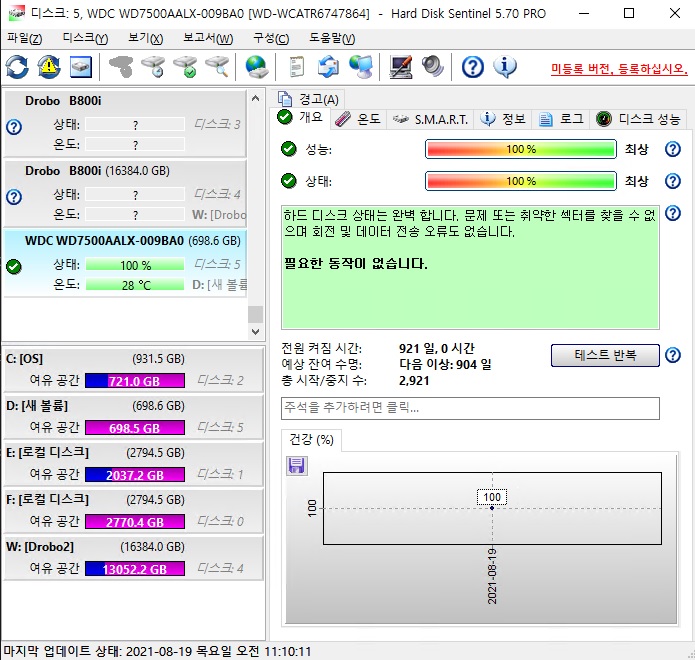This screenshot has width=695, height=660.
Task: Click the status bar 마지막 업데이트 상태 text
Action: [x=157, y=652]
